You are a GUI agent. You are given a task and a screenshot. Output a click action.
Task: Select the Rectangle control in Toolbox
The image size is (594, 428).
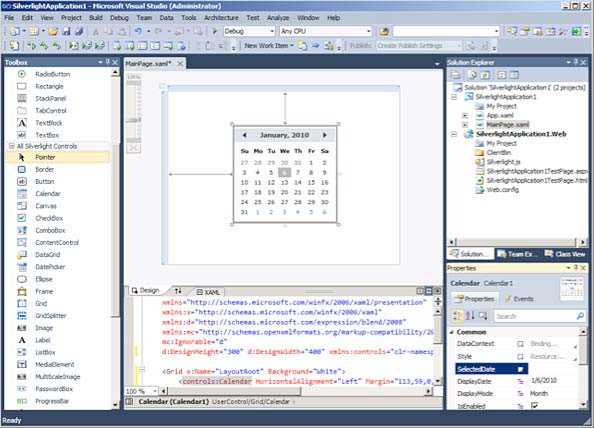(49, 86)
